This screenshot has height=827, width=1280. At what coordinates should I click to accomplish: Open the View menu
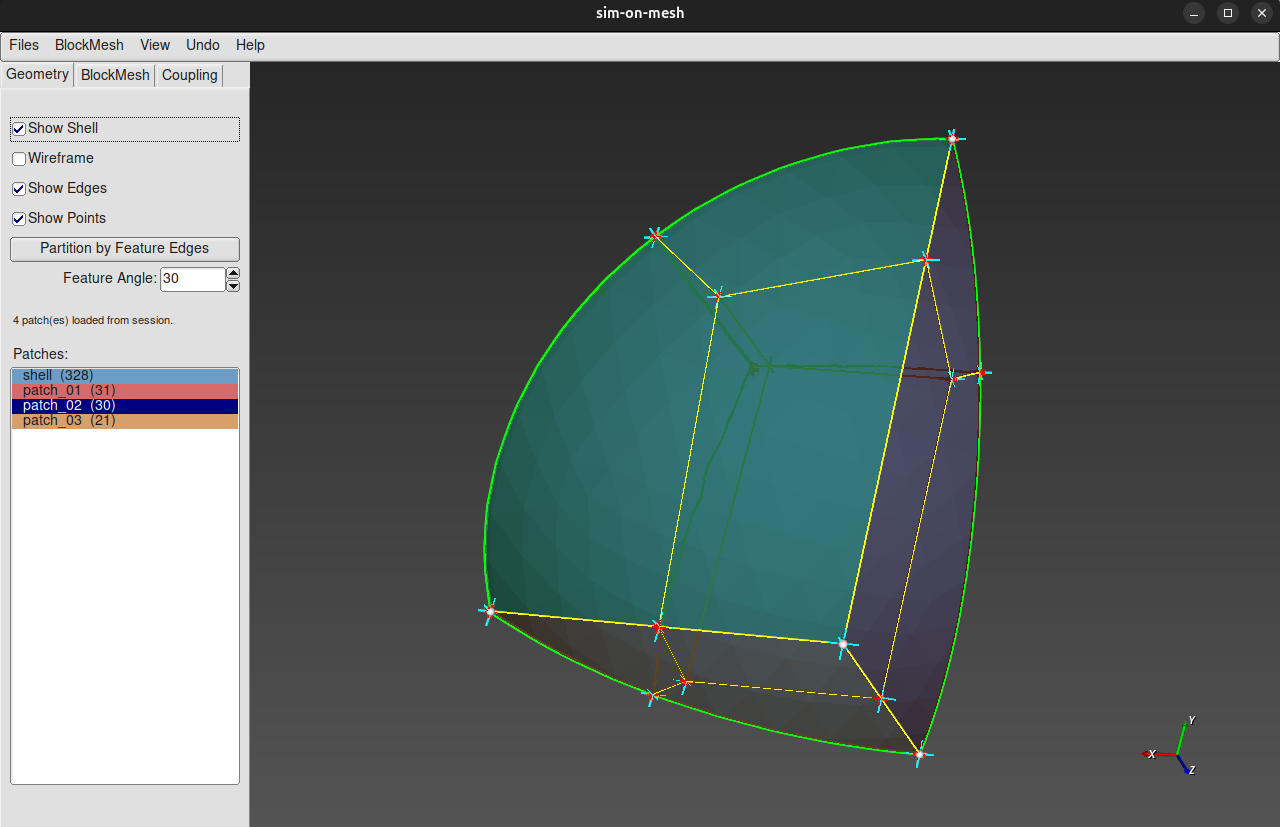[x=154, y=45]
